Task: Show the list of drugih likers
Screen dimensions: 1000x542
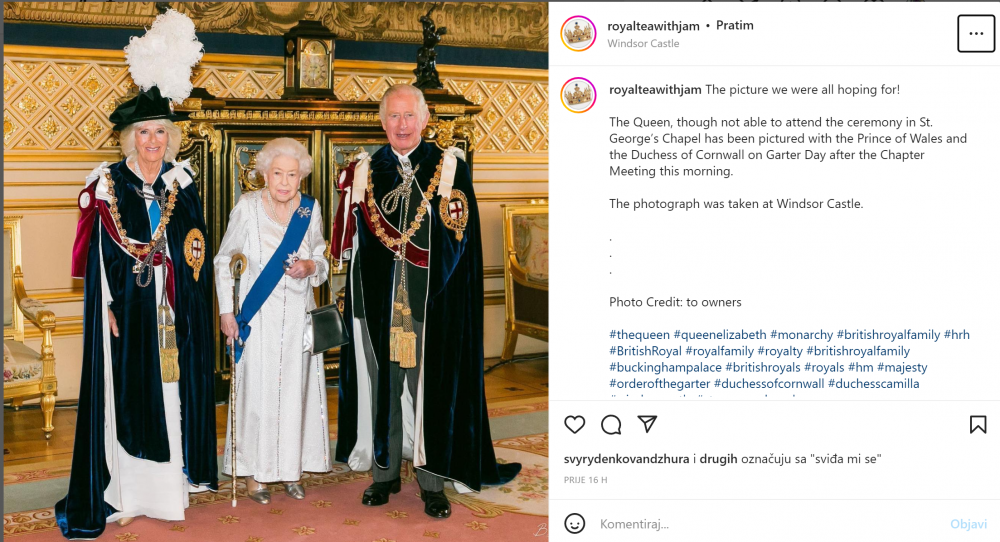Action: [718, 459]
